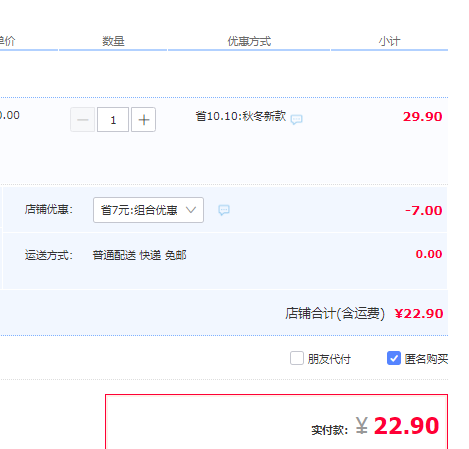The height and width of the screenshot is (449, 469).
Task: Enable the 朋友代付 checkbox
Action: (297, 358)
